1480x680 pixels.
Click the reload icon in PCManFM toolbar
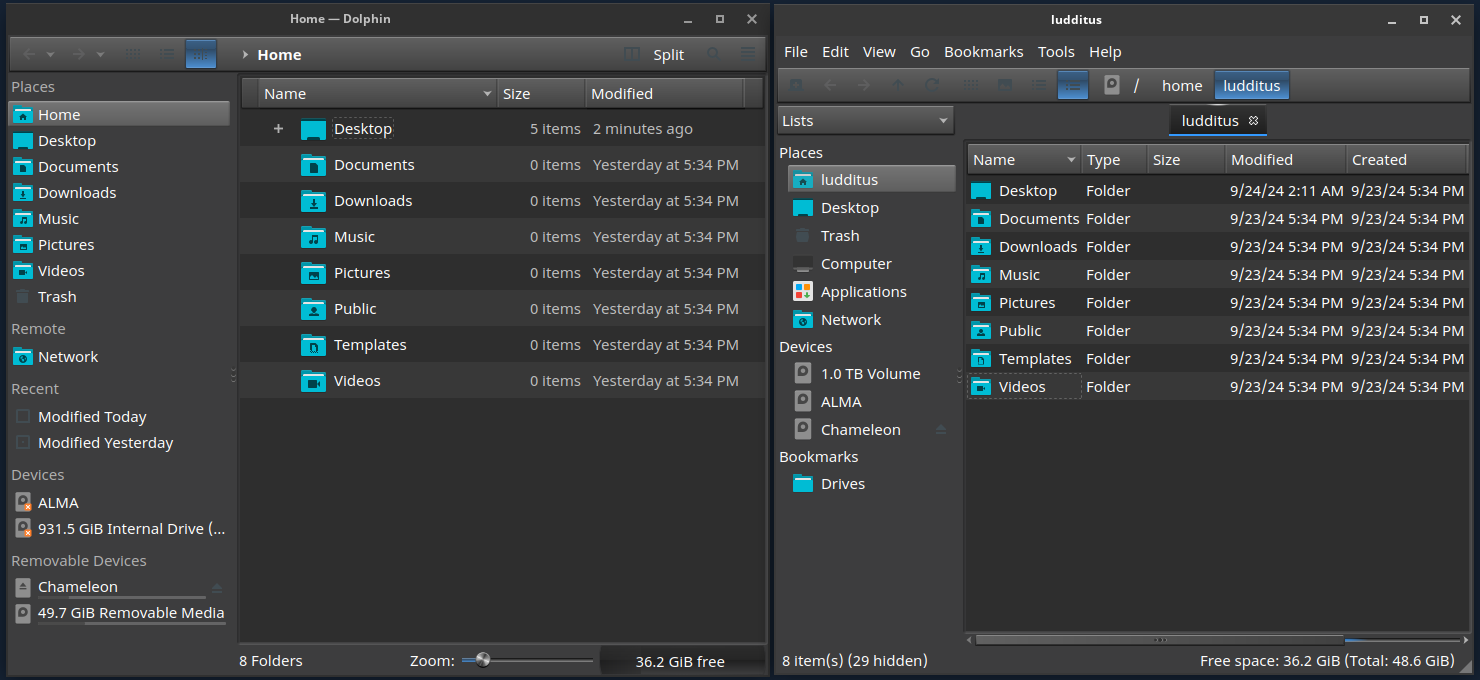(932, 86)
